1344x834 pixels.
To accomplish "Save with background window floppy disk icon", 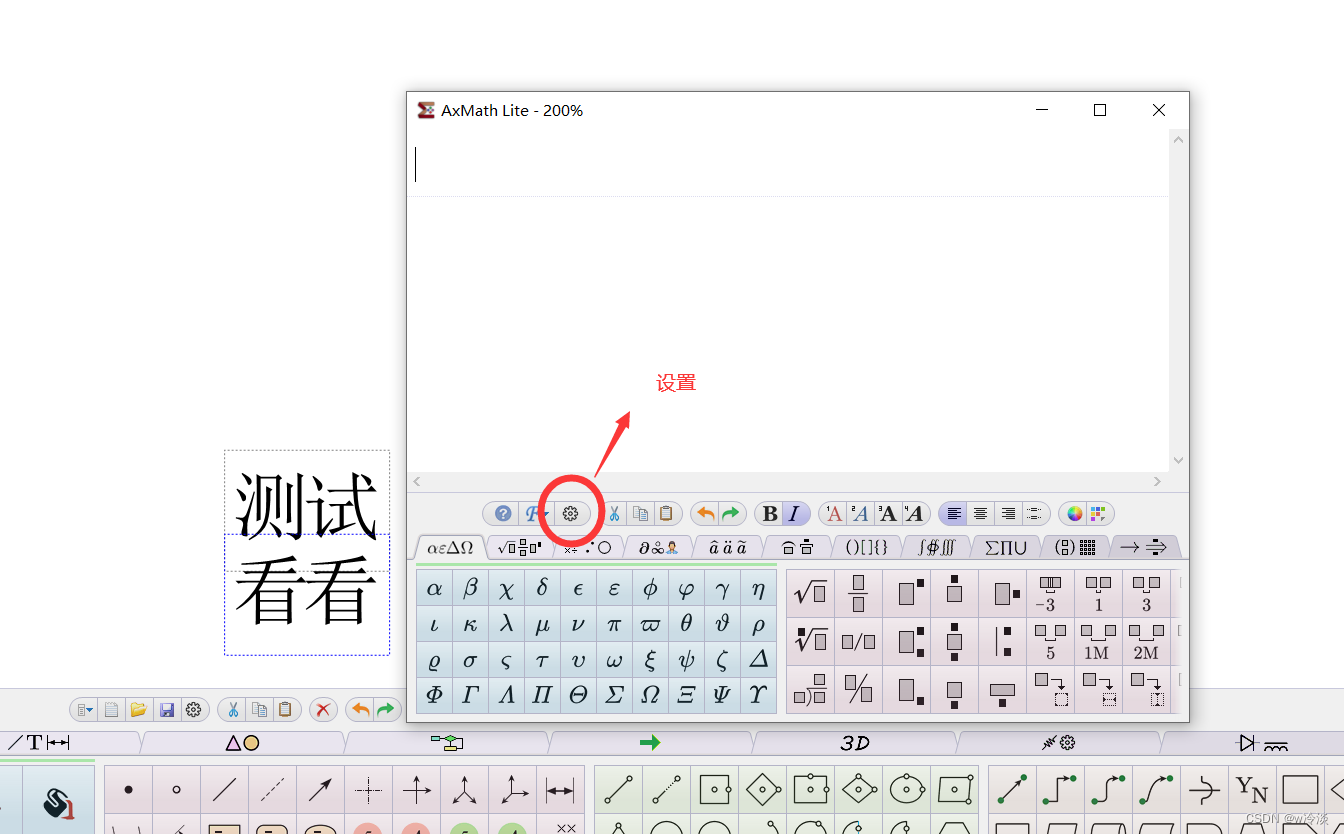I will 167,710.
